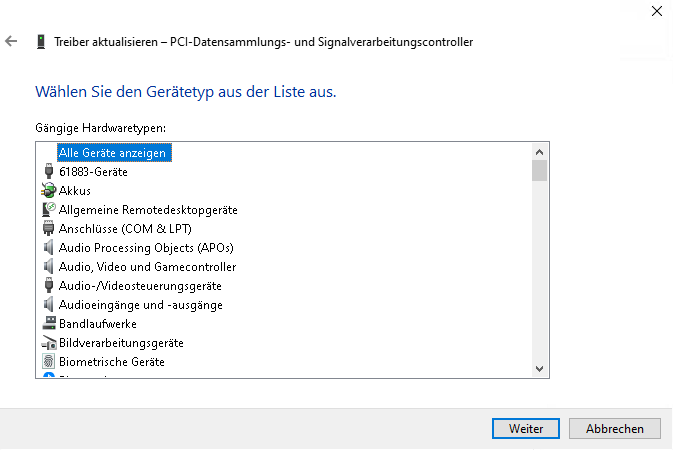The image size is (673, 450).
Task: Choose 'Bildverarbeitungsgeräte' entry
Action: (121, 343)
